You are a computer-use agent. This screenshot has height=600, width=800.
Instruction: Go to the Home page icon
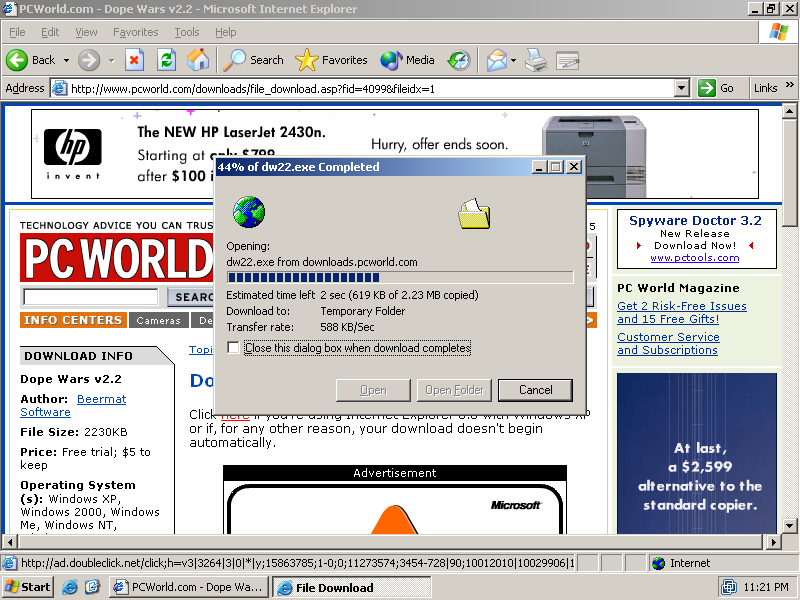tap(198, 60)
